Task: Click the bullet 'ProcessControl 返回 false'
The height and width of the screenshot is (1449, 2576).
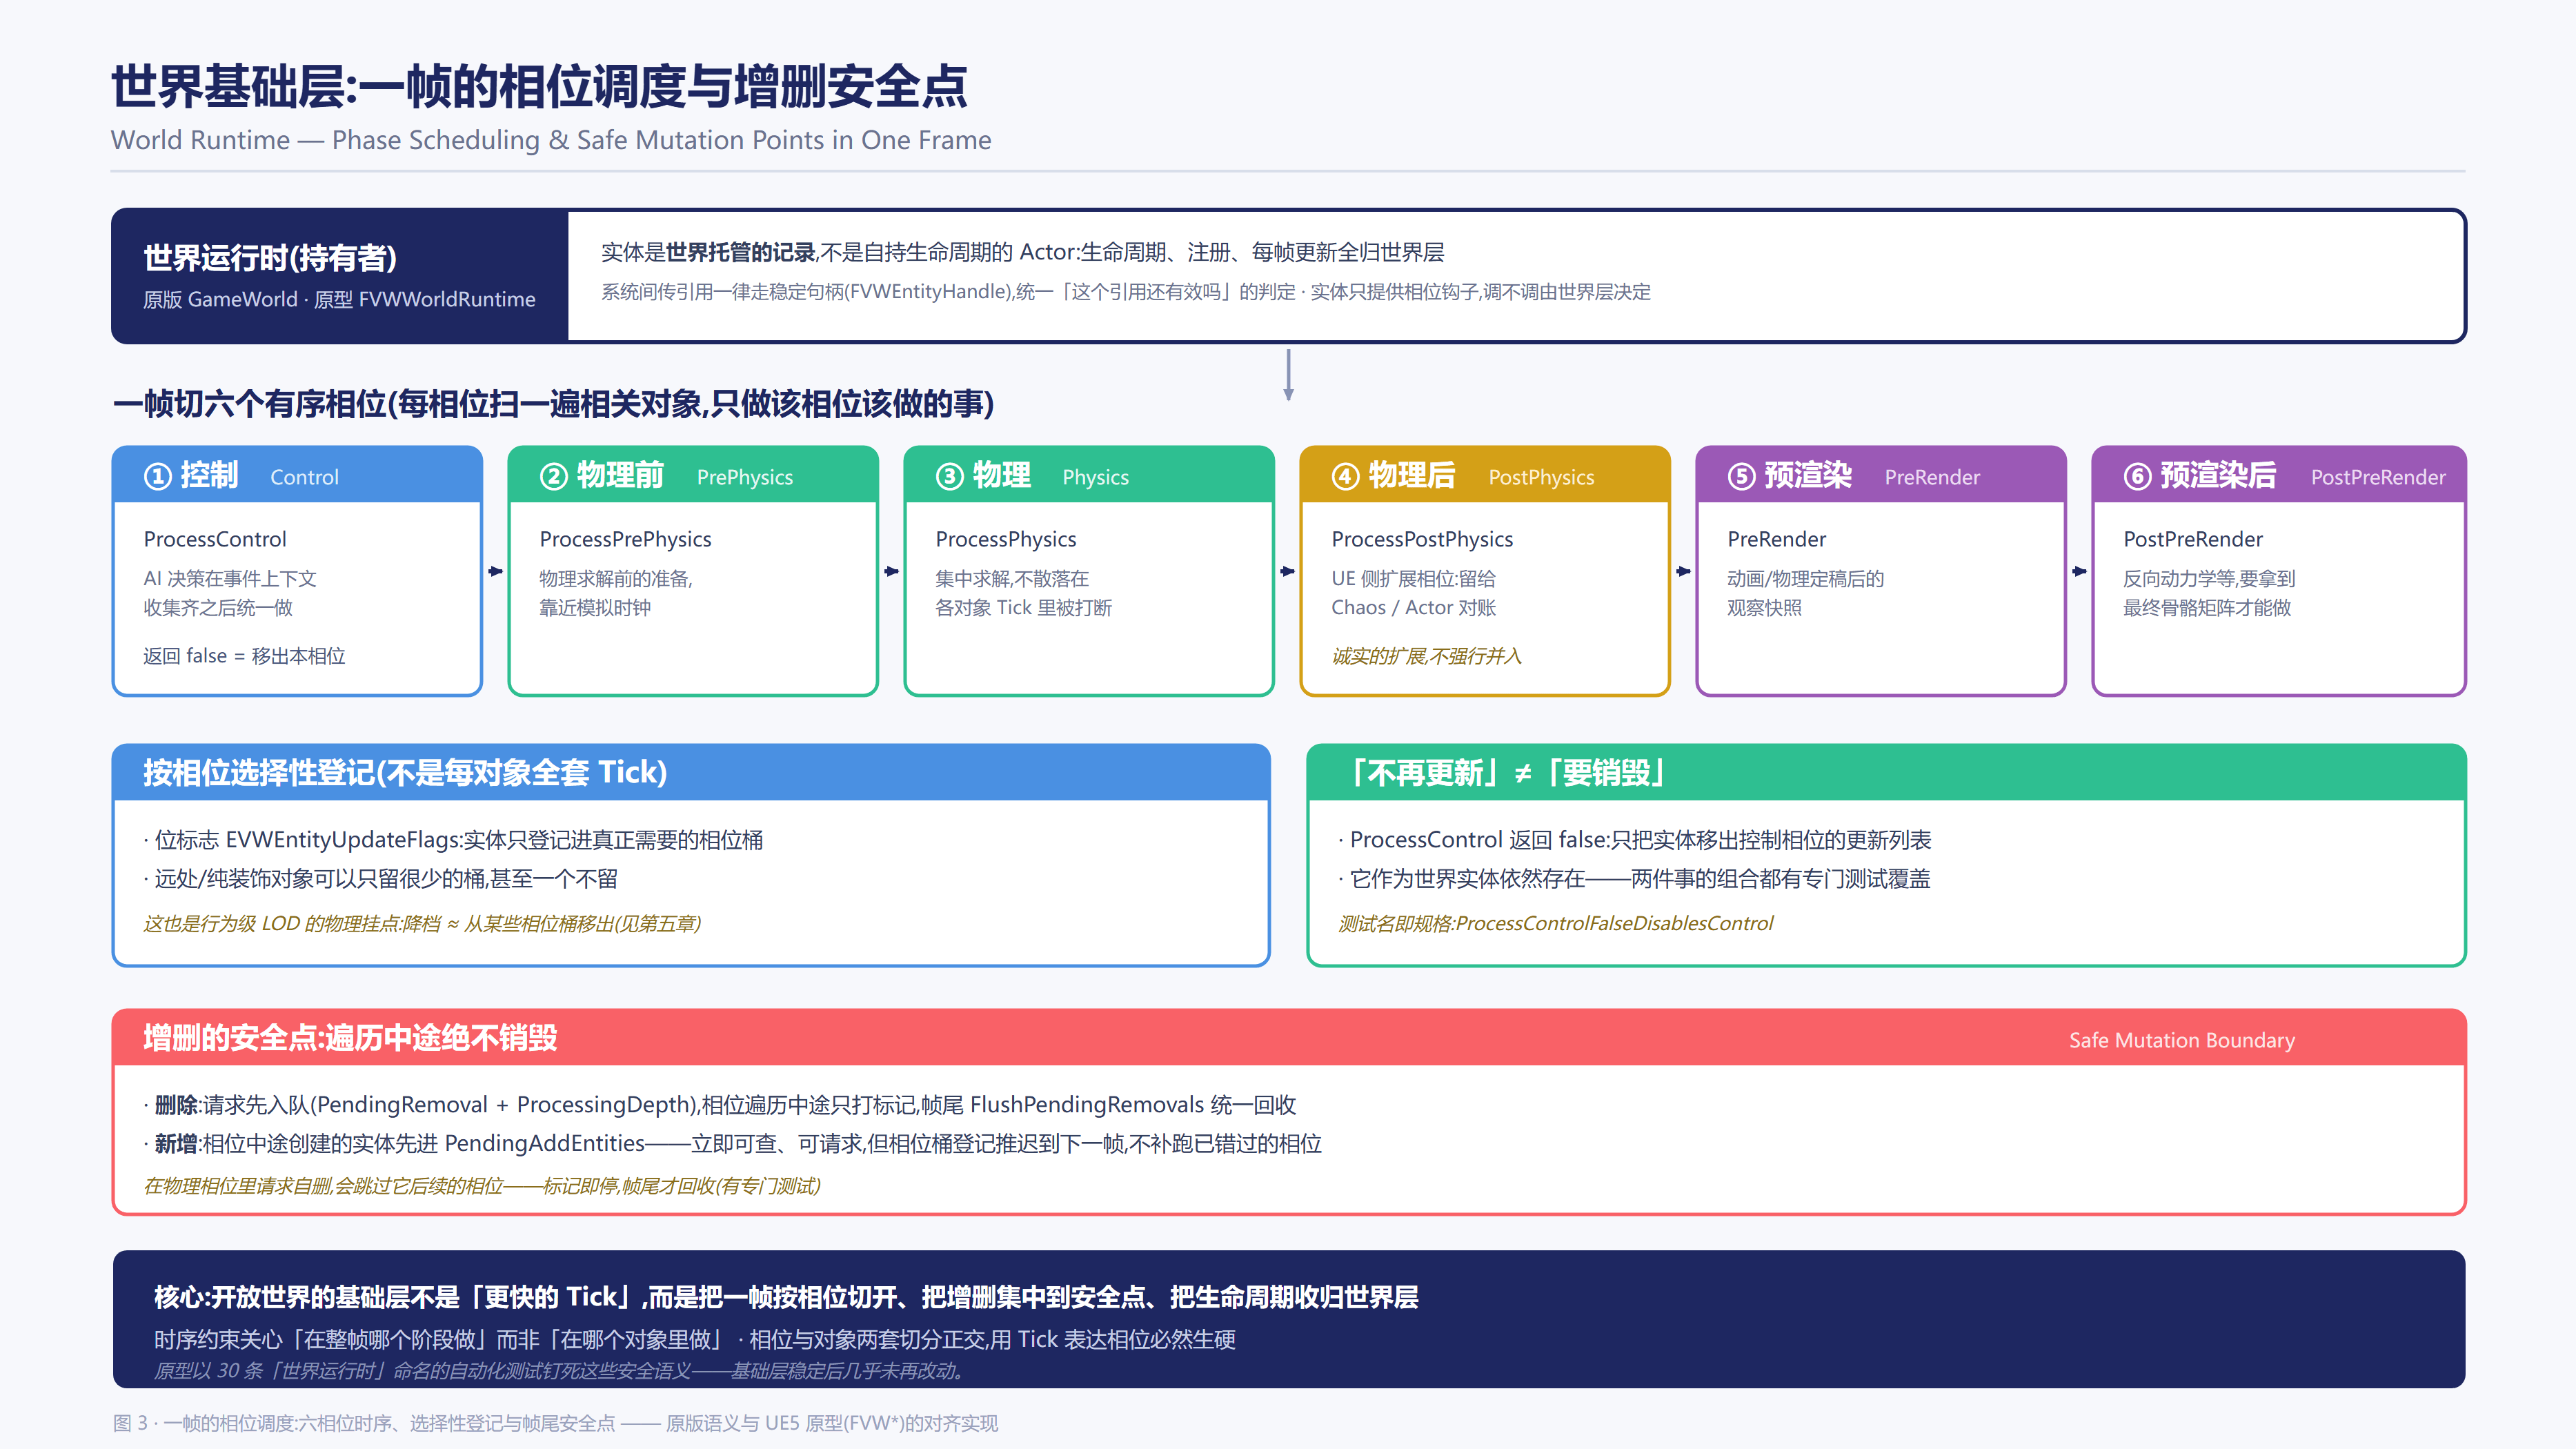Action: tap(1635, 840)
